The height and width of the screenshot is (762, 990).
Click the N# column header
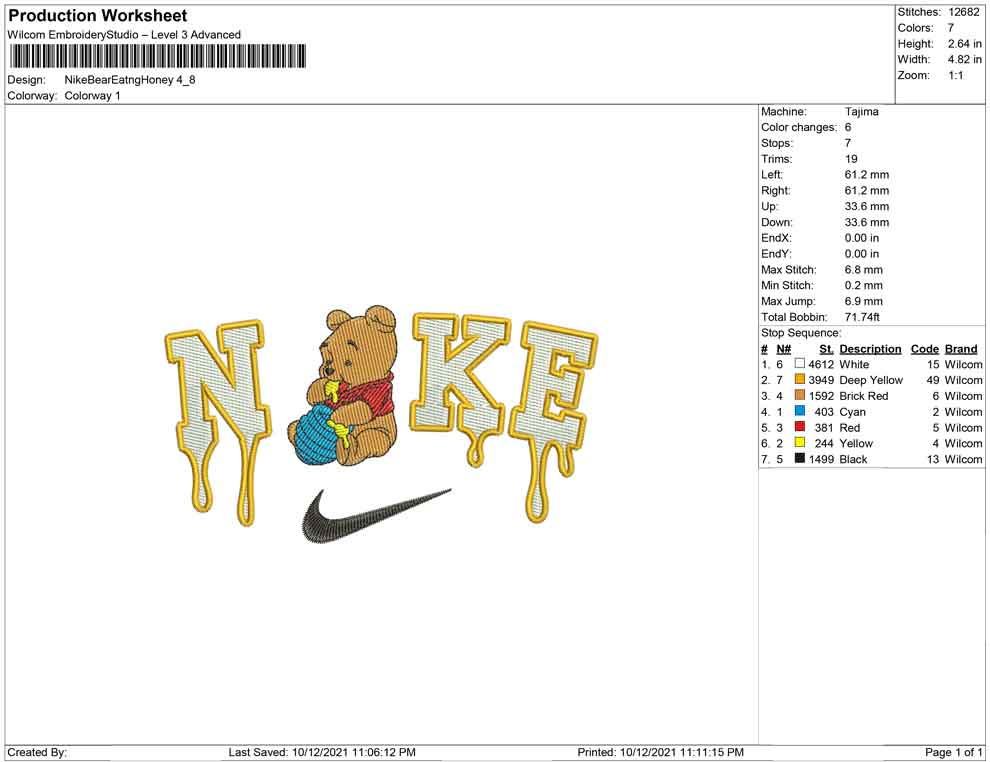(x=784, y=348)
